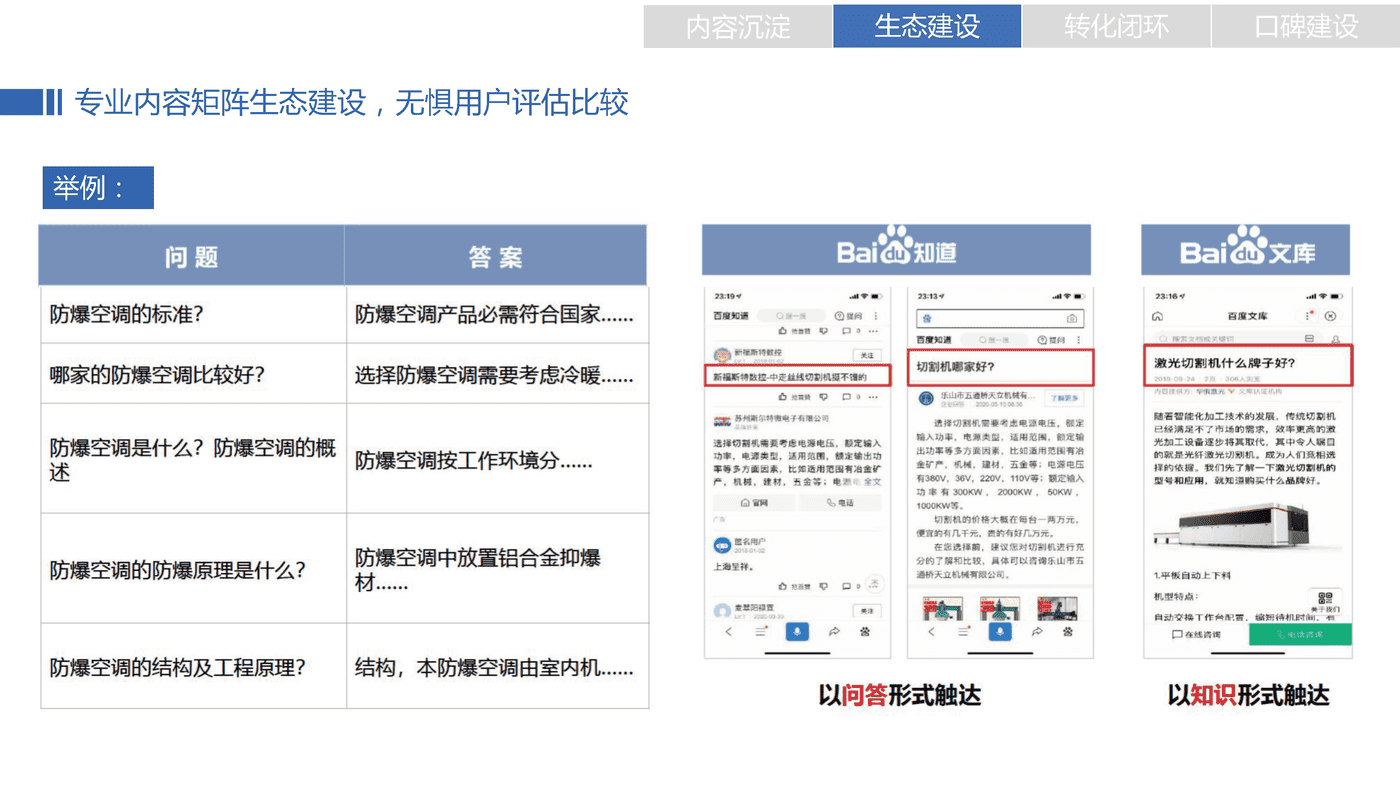Click the 防爆空调的结构及工程原理？ cell
This screenshot has width=1400, height=788.
click(193, 667)
